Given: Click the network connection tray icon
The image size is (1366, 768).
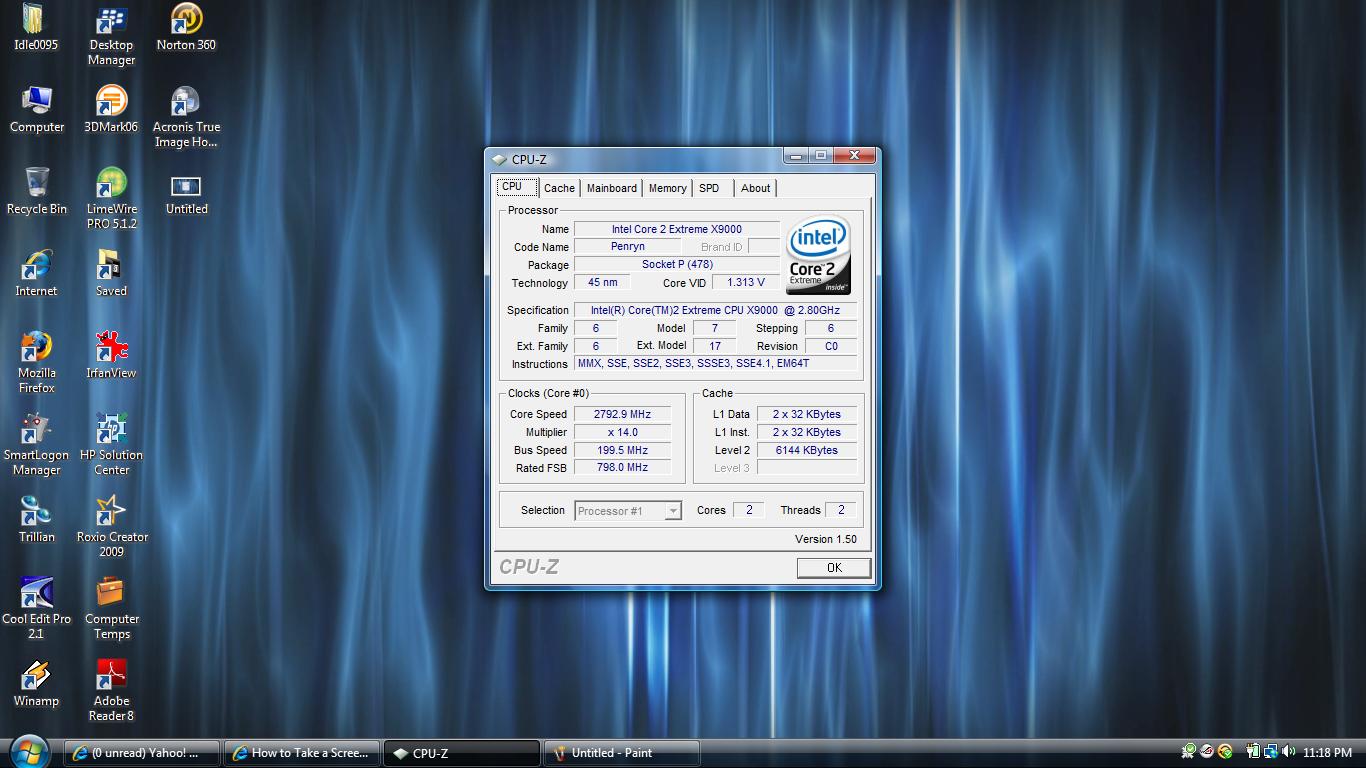Looking at the screenshot, I should [x=1270, y=752].
